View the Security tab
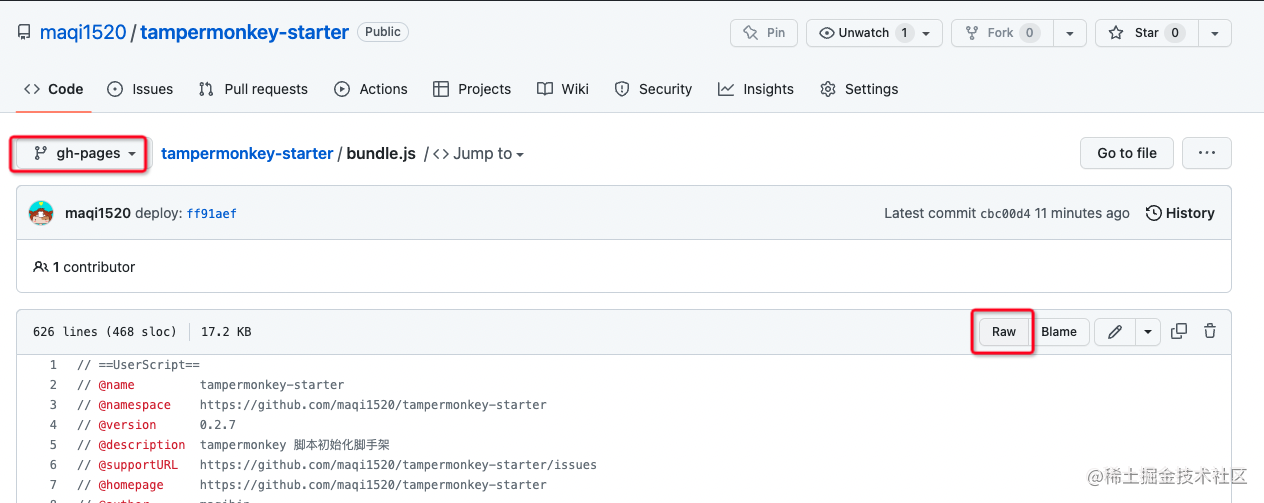 pos(653,89)
